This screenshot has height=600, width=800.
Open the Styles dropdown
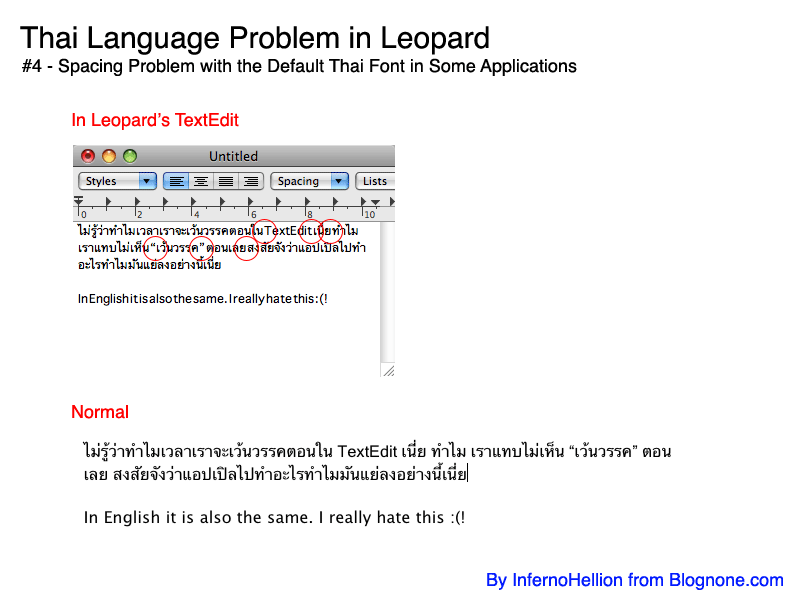[x=117, y=181]
